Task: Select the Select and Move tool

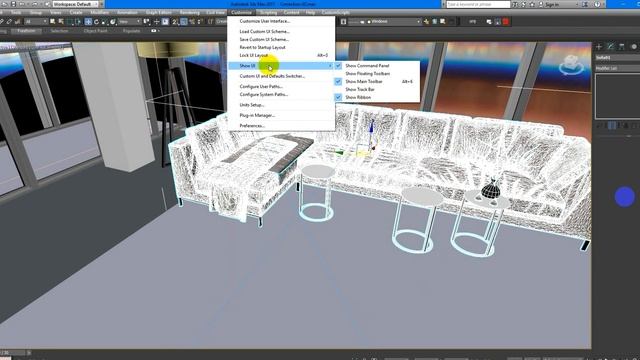Action: click(88, 22)
